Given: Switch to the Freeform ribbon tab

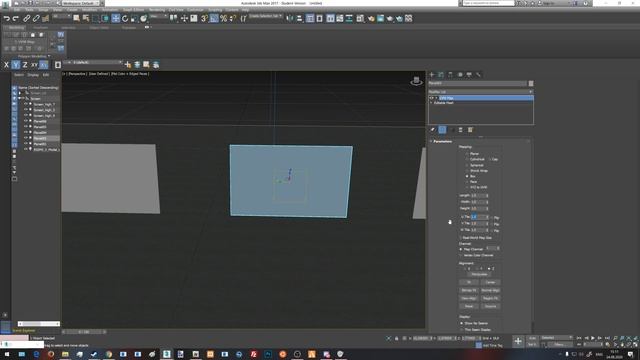Looking at the screenshot, I should coord(40,28).
